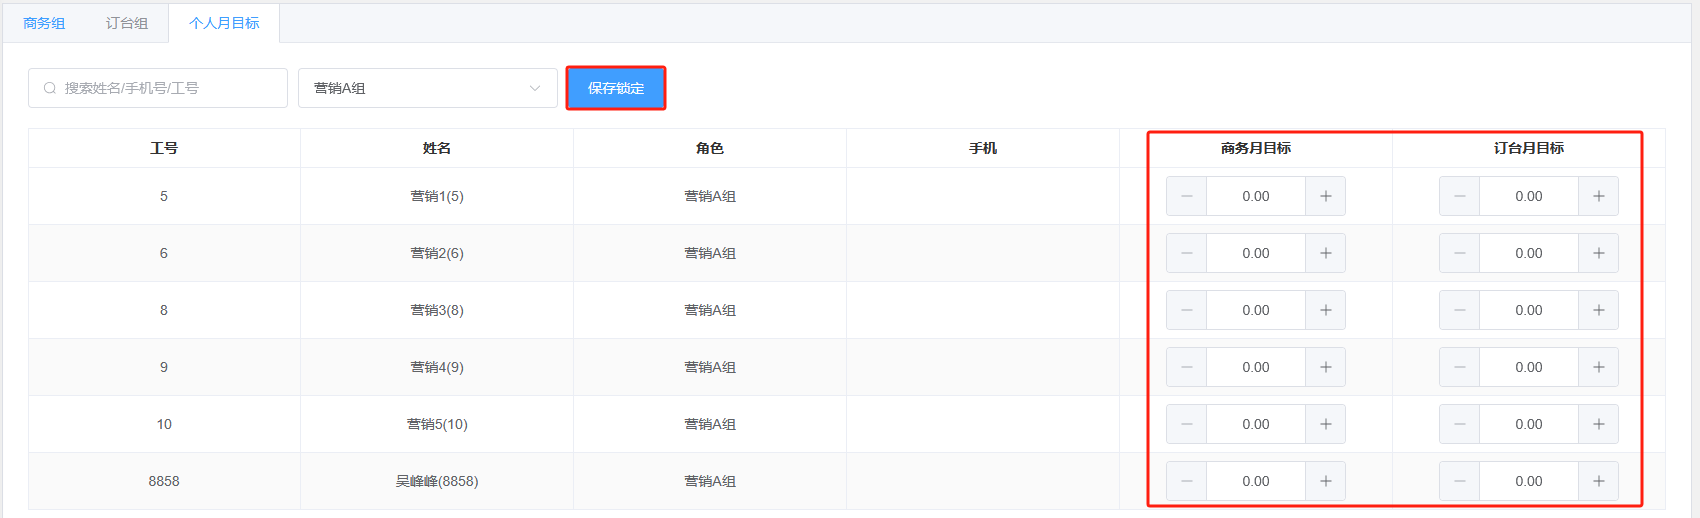Increase 订台月目标 for 营销3(8)
Screen dimensions: 1700x518
[x=1598, y=310]
